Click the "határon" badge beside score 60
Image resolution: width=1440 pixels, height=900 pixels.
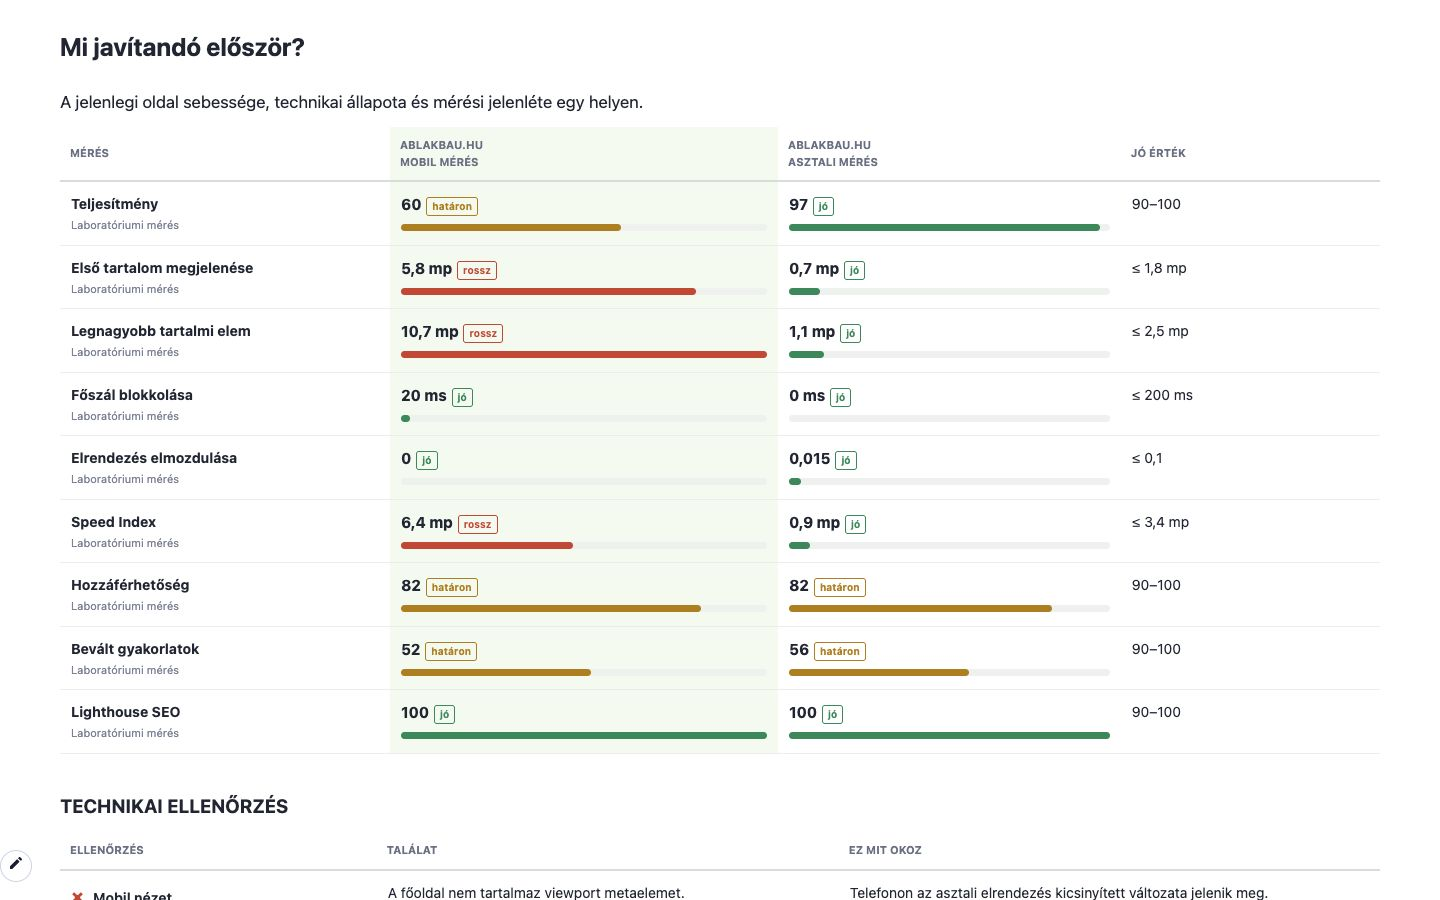pyautogui.click(x=452, y=206)
